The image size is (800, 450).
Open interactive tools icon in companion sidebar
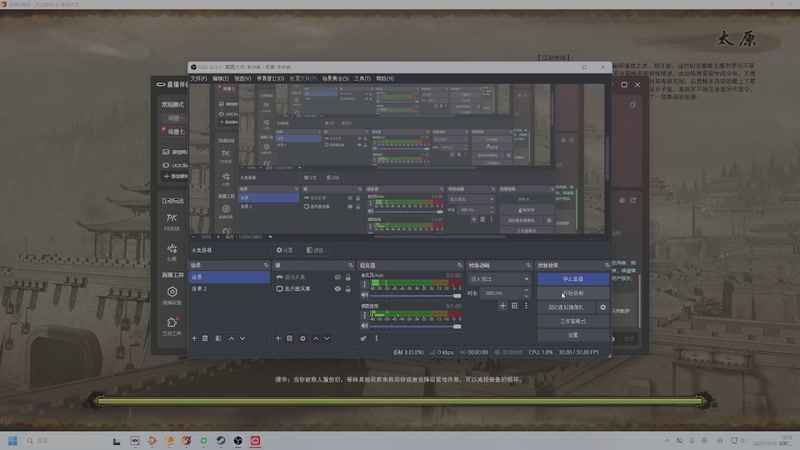172,326
